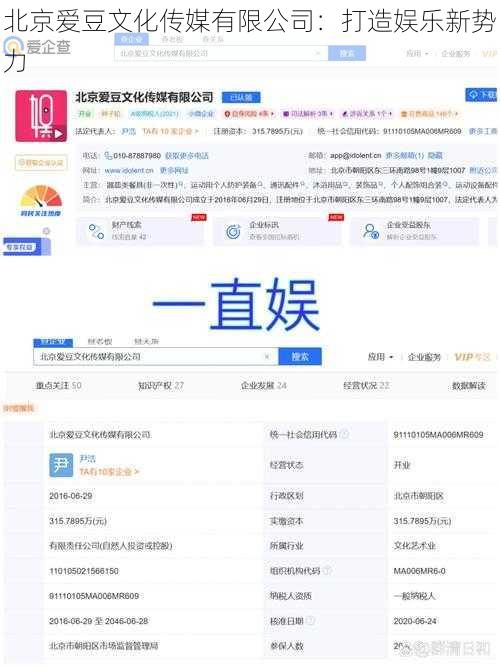500x667 pixels.
Task: Click the 已认领 badge next to company name
Action: pos(241,97)
